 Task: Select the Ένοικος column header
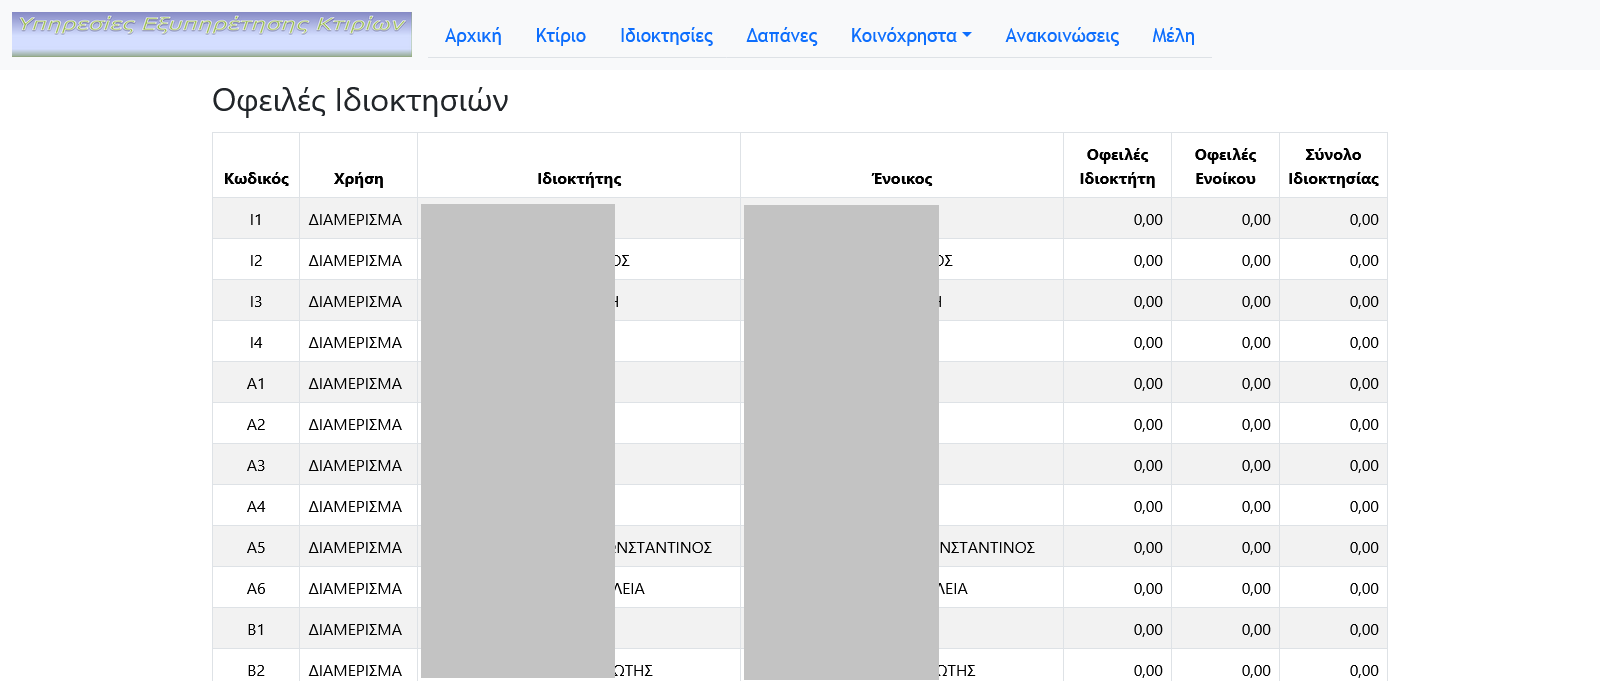pos(902,179)
